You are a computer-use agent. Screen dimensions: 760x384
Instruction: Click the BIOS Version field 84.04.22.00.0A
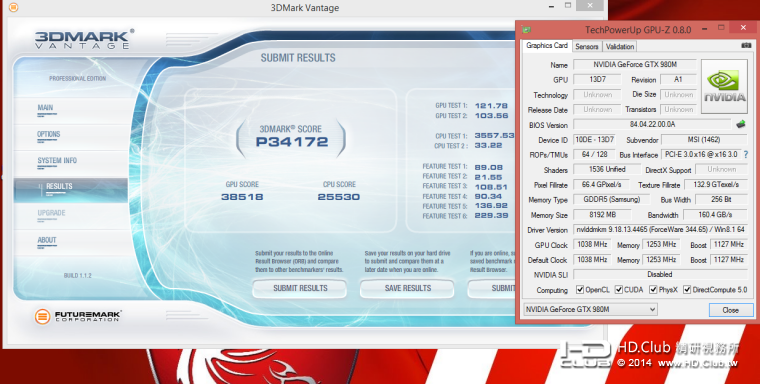tap(652, 124)
